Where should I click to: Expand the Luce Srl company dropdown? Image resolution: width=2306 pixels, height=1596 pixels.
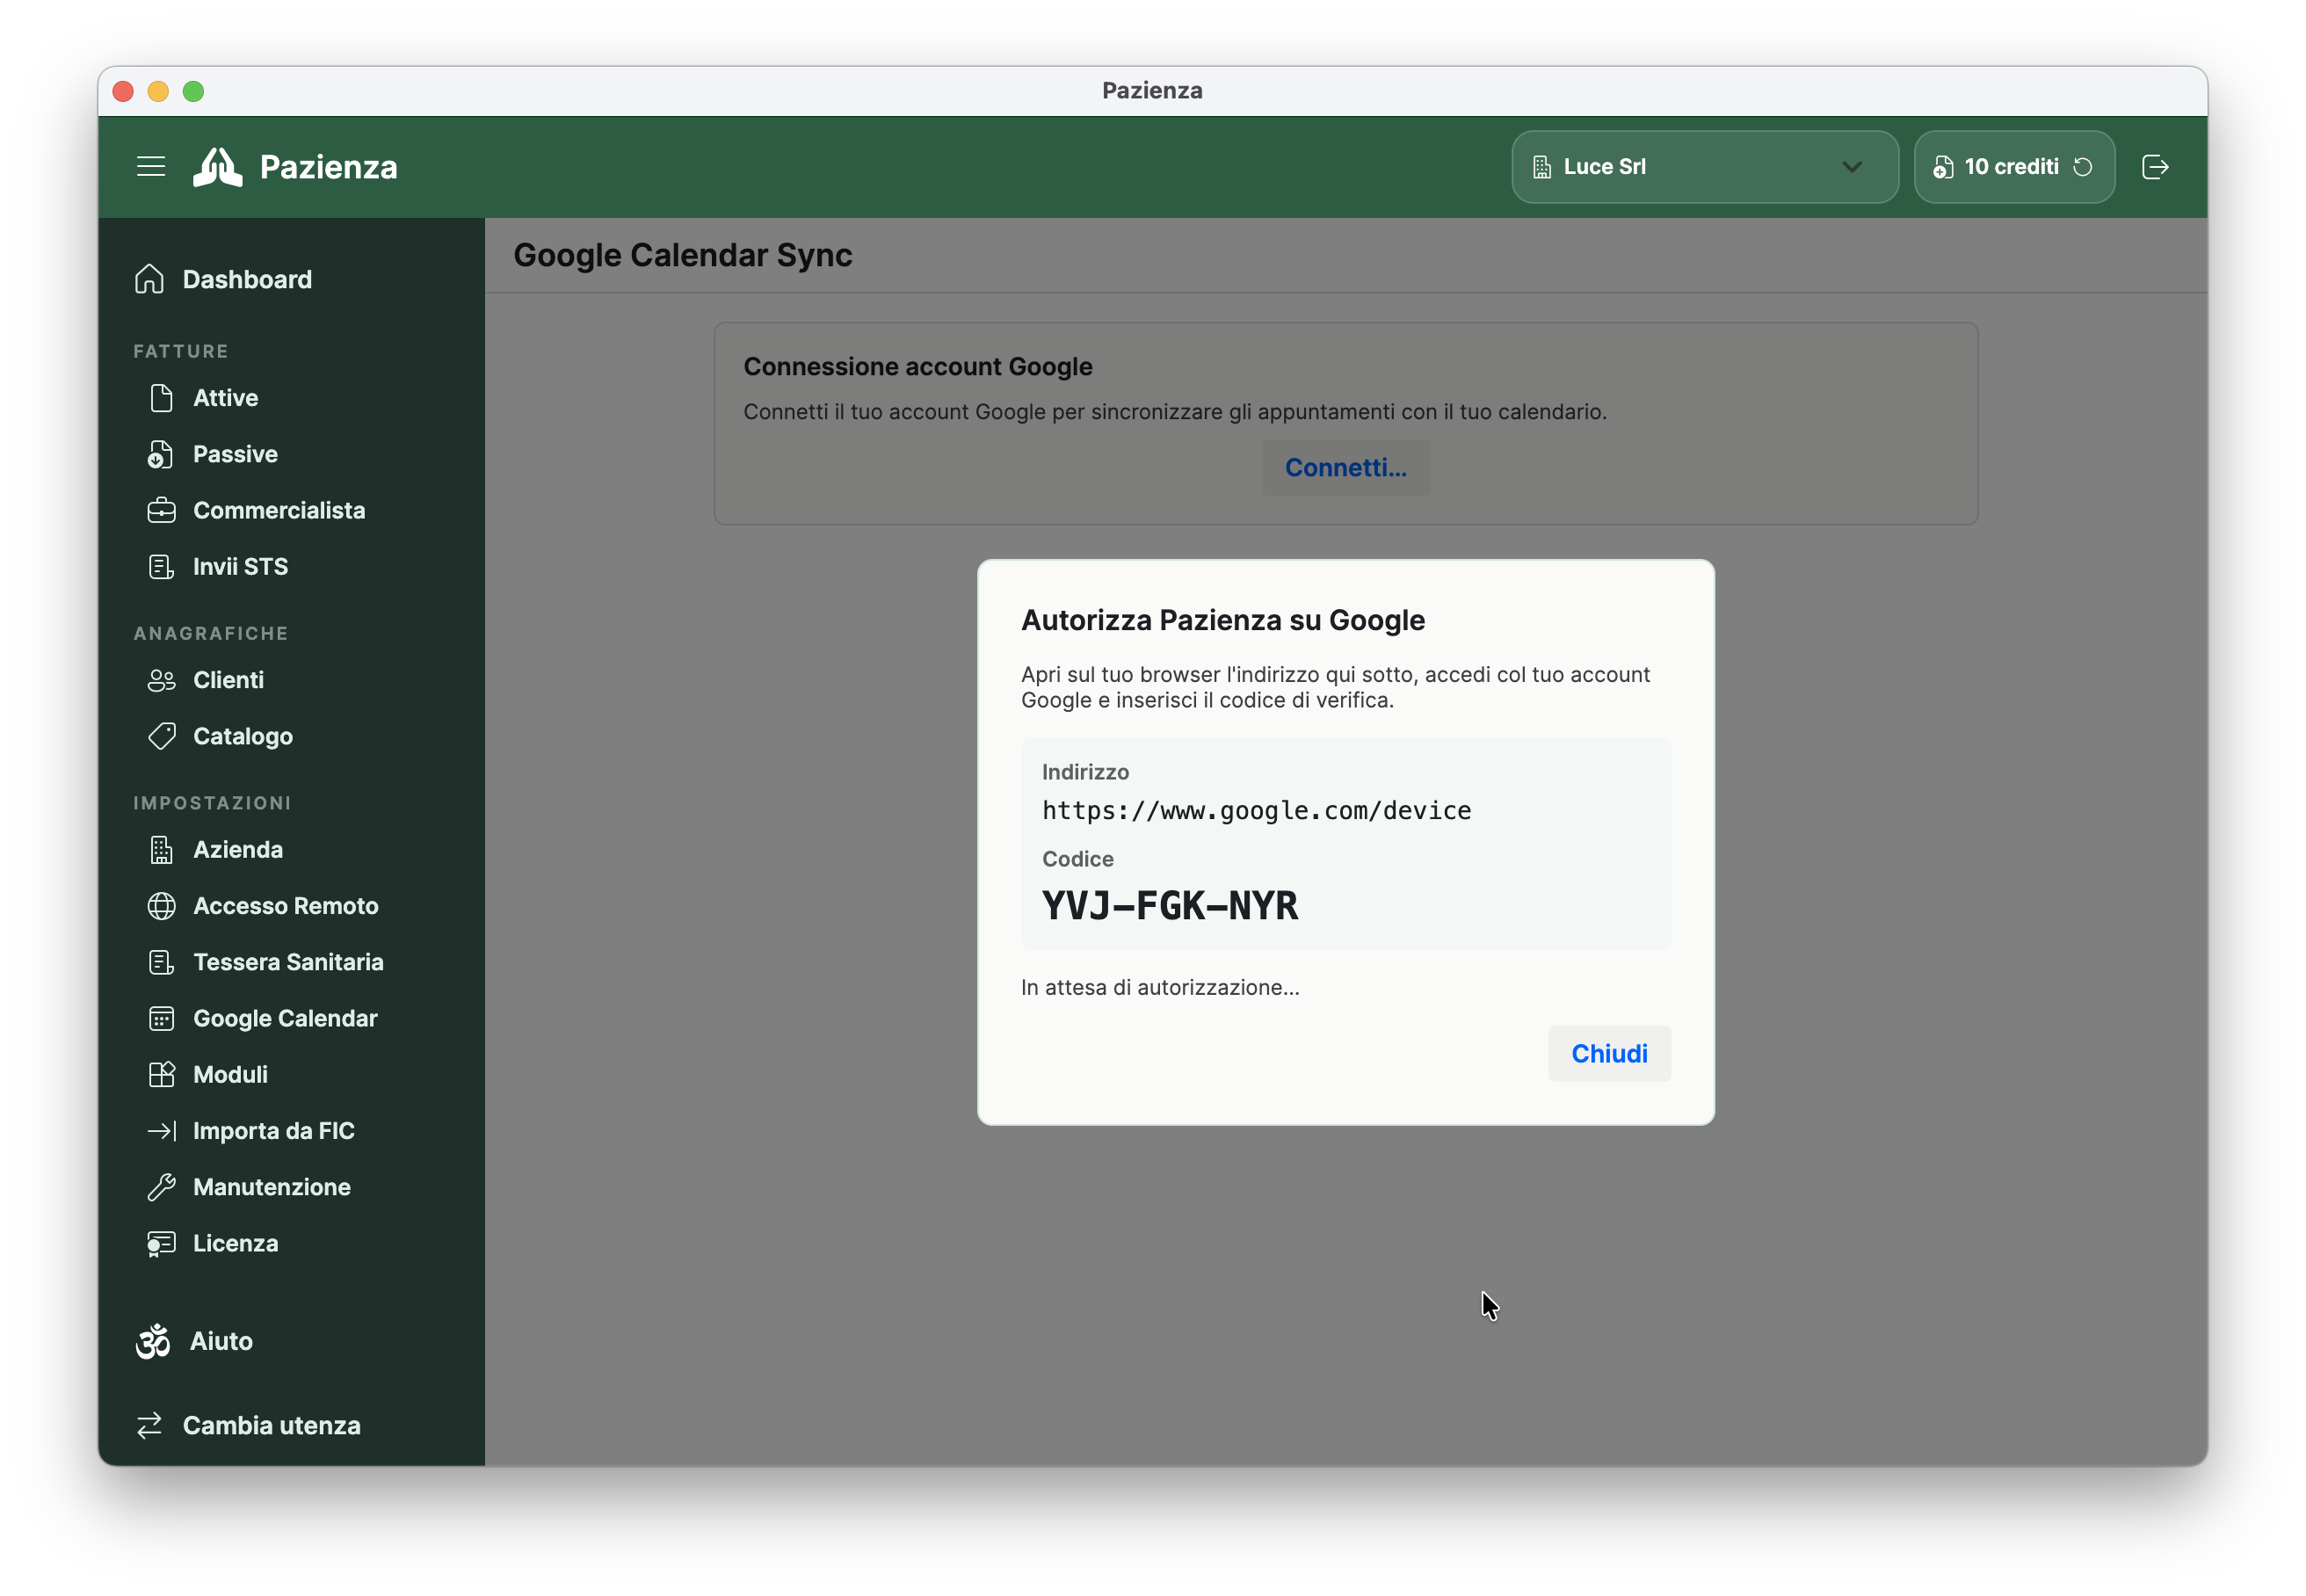tap(1704, 167)
